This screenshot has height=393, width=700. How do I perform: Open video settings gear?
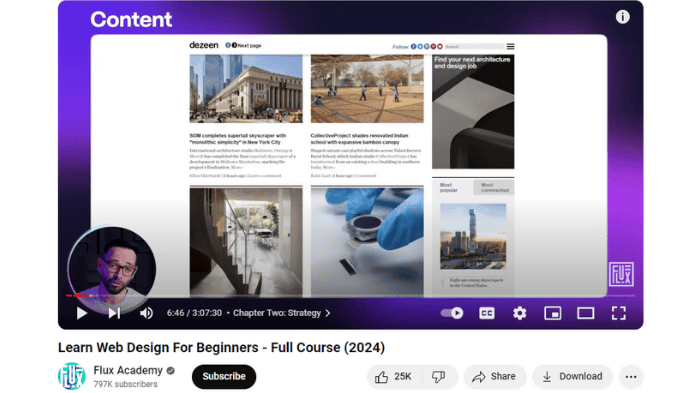[520, 313]
